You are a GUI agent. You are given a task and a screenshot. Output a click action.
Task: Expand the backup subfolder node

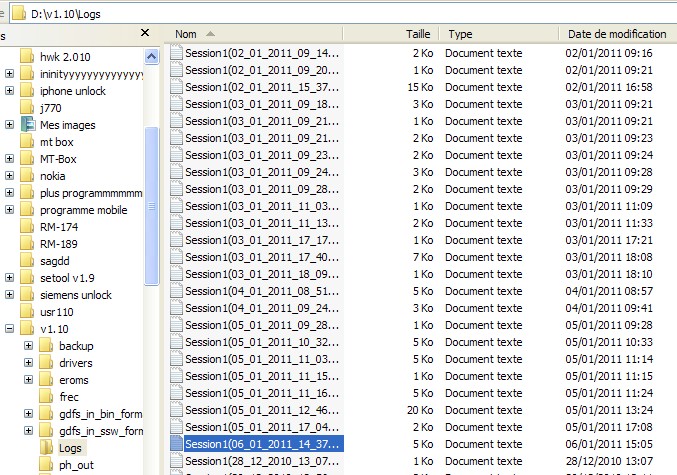pos(28,346)
